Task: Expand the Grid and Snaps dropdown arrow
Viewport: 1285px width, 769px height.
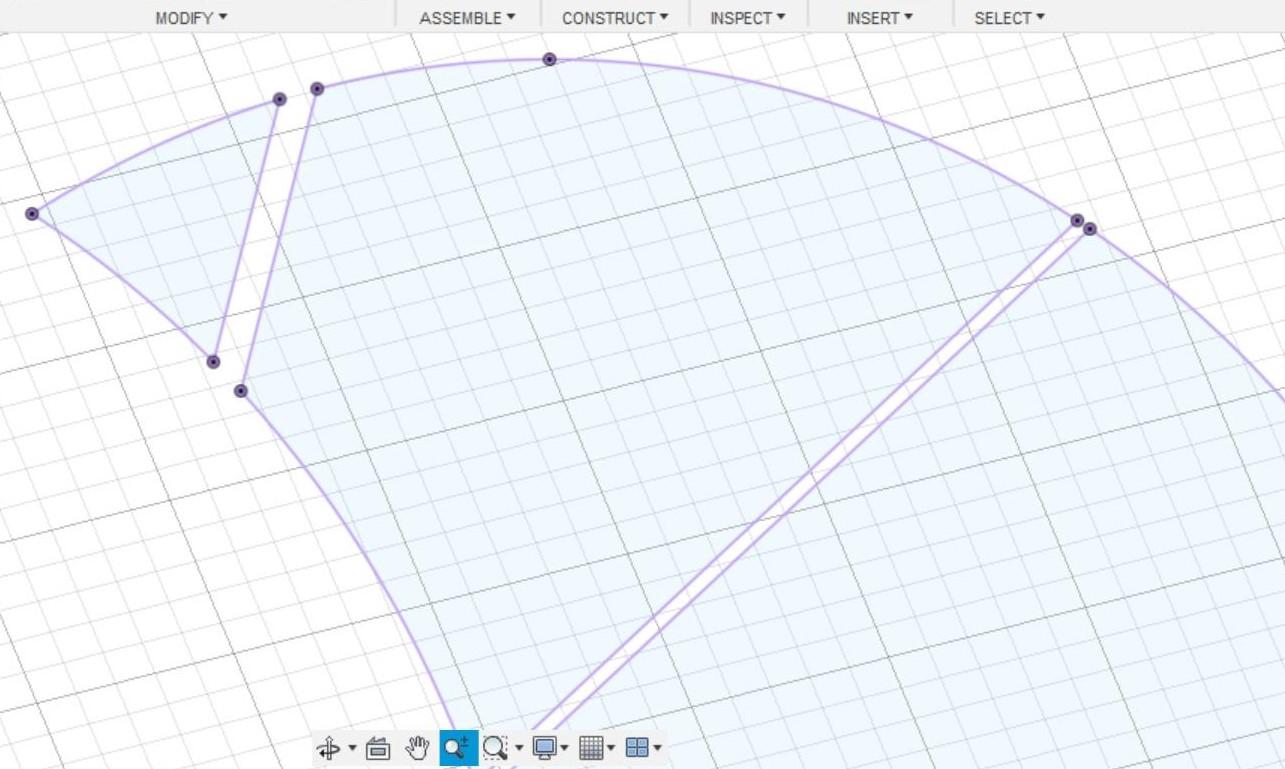Action: point(611,748)
